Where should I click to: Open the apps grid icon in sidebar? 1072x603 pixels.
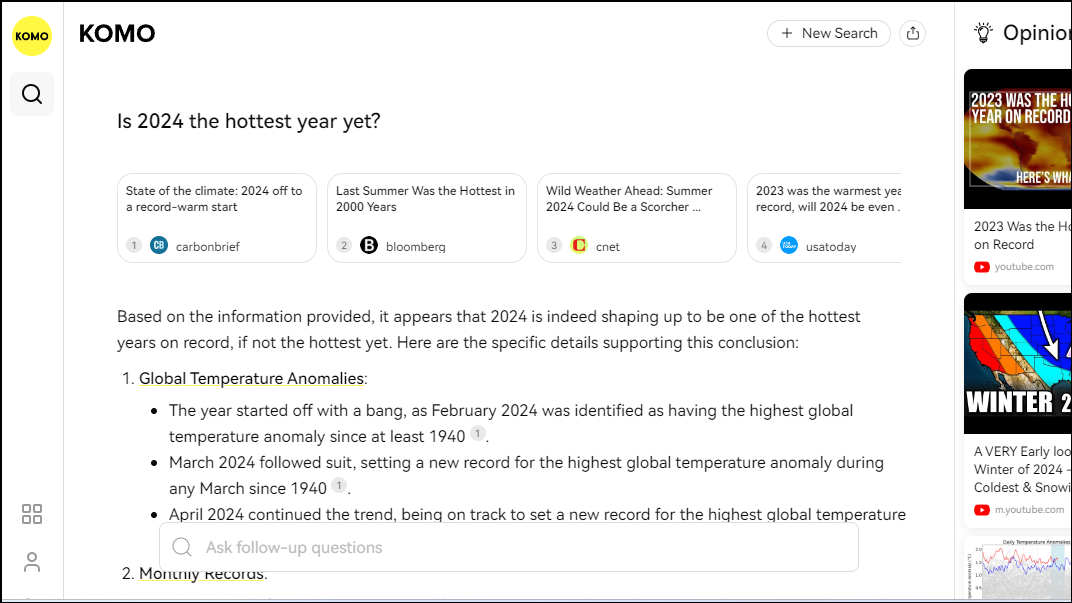coord(32,514)
